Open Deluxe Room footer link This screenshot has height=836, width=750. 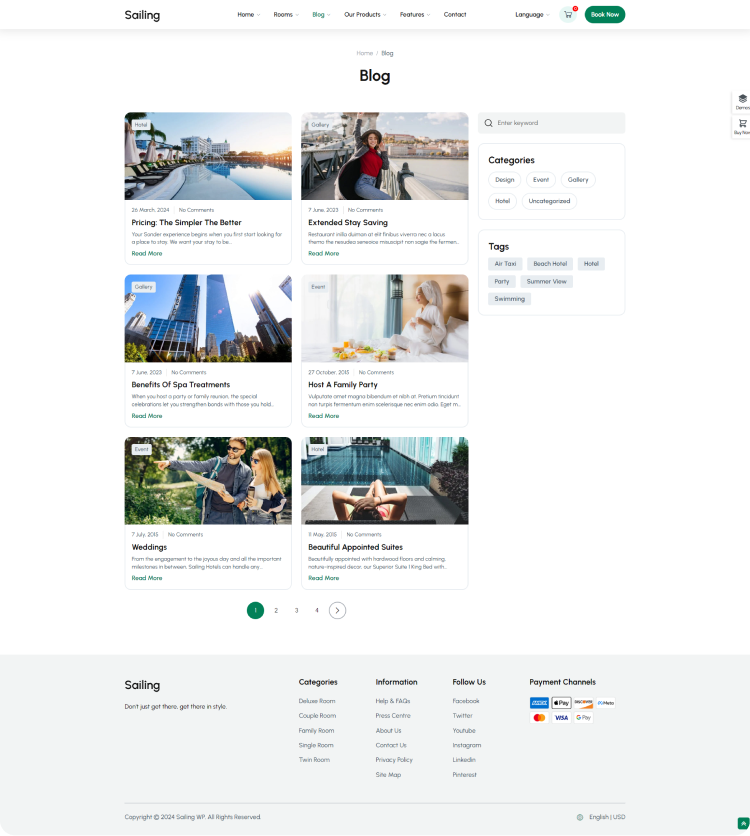click(317, 701)
